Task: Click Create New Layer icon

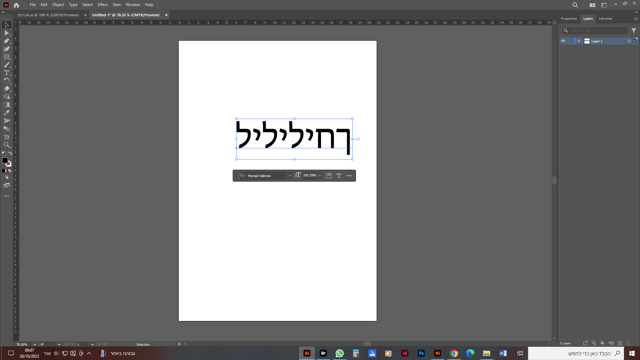Action: tap(620, 343)
